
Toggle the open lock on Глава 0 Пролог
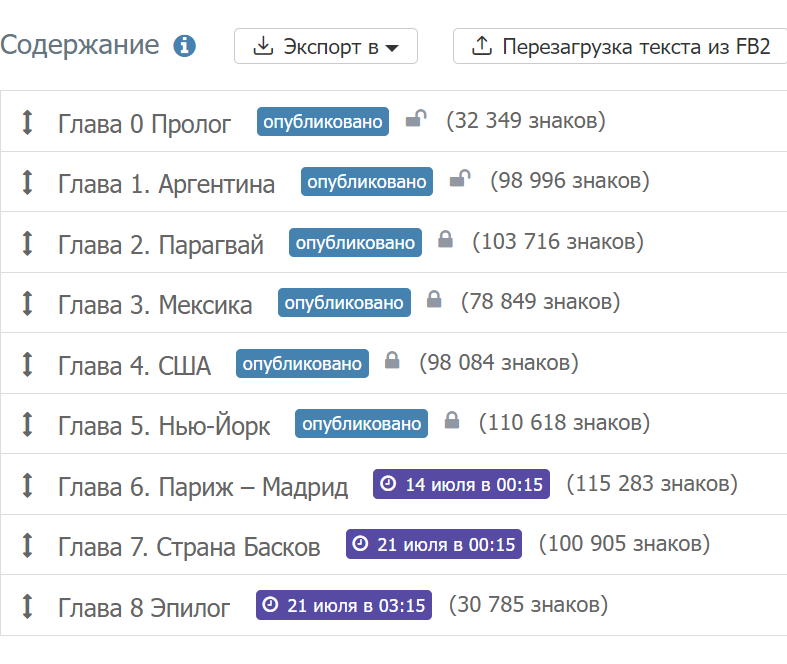(415, 121)
